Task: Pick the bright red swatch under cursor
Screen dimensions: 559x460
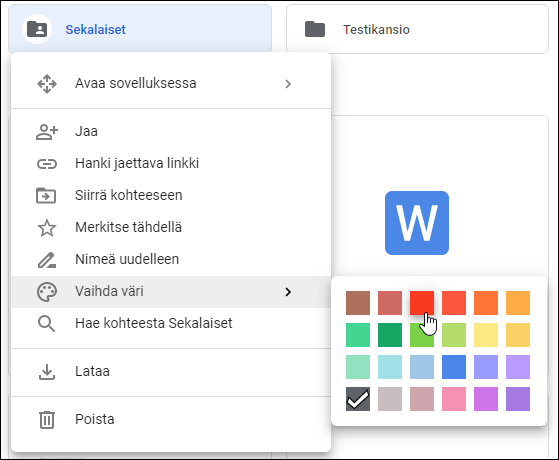Action: 422,303
